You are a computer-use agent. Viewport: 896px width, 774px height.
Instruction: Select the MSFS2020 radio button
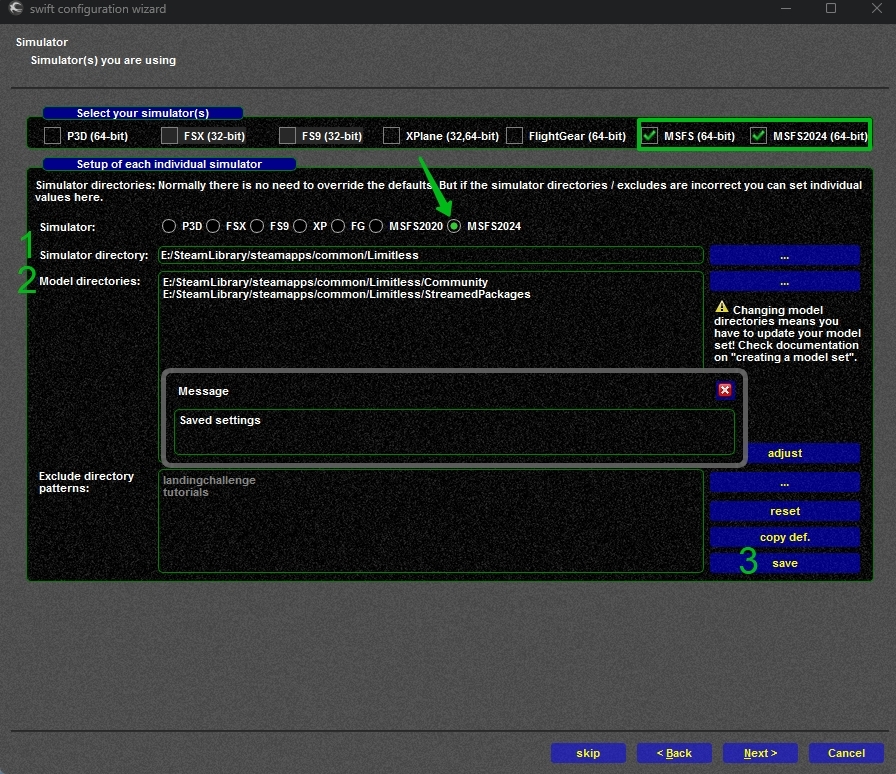point(376,226)
